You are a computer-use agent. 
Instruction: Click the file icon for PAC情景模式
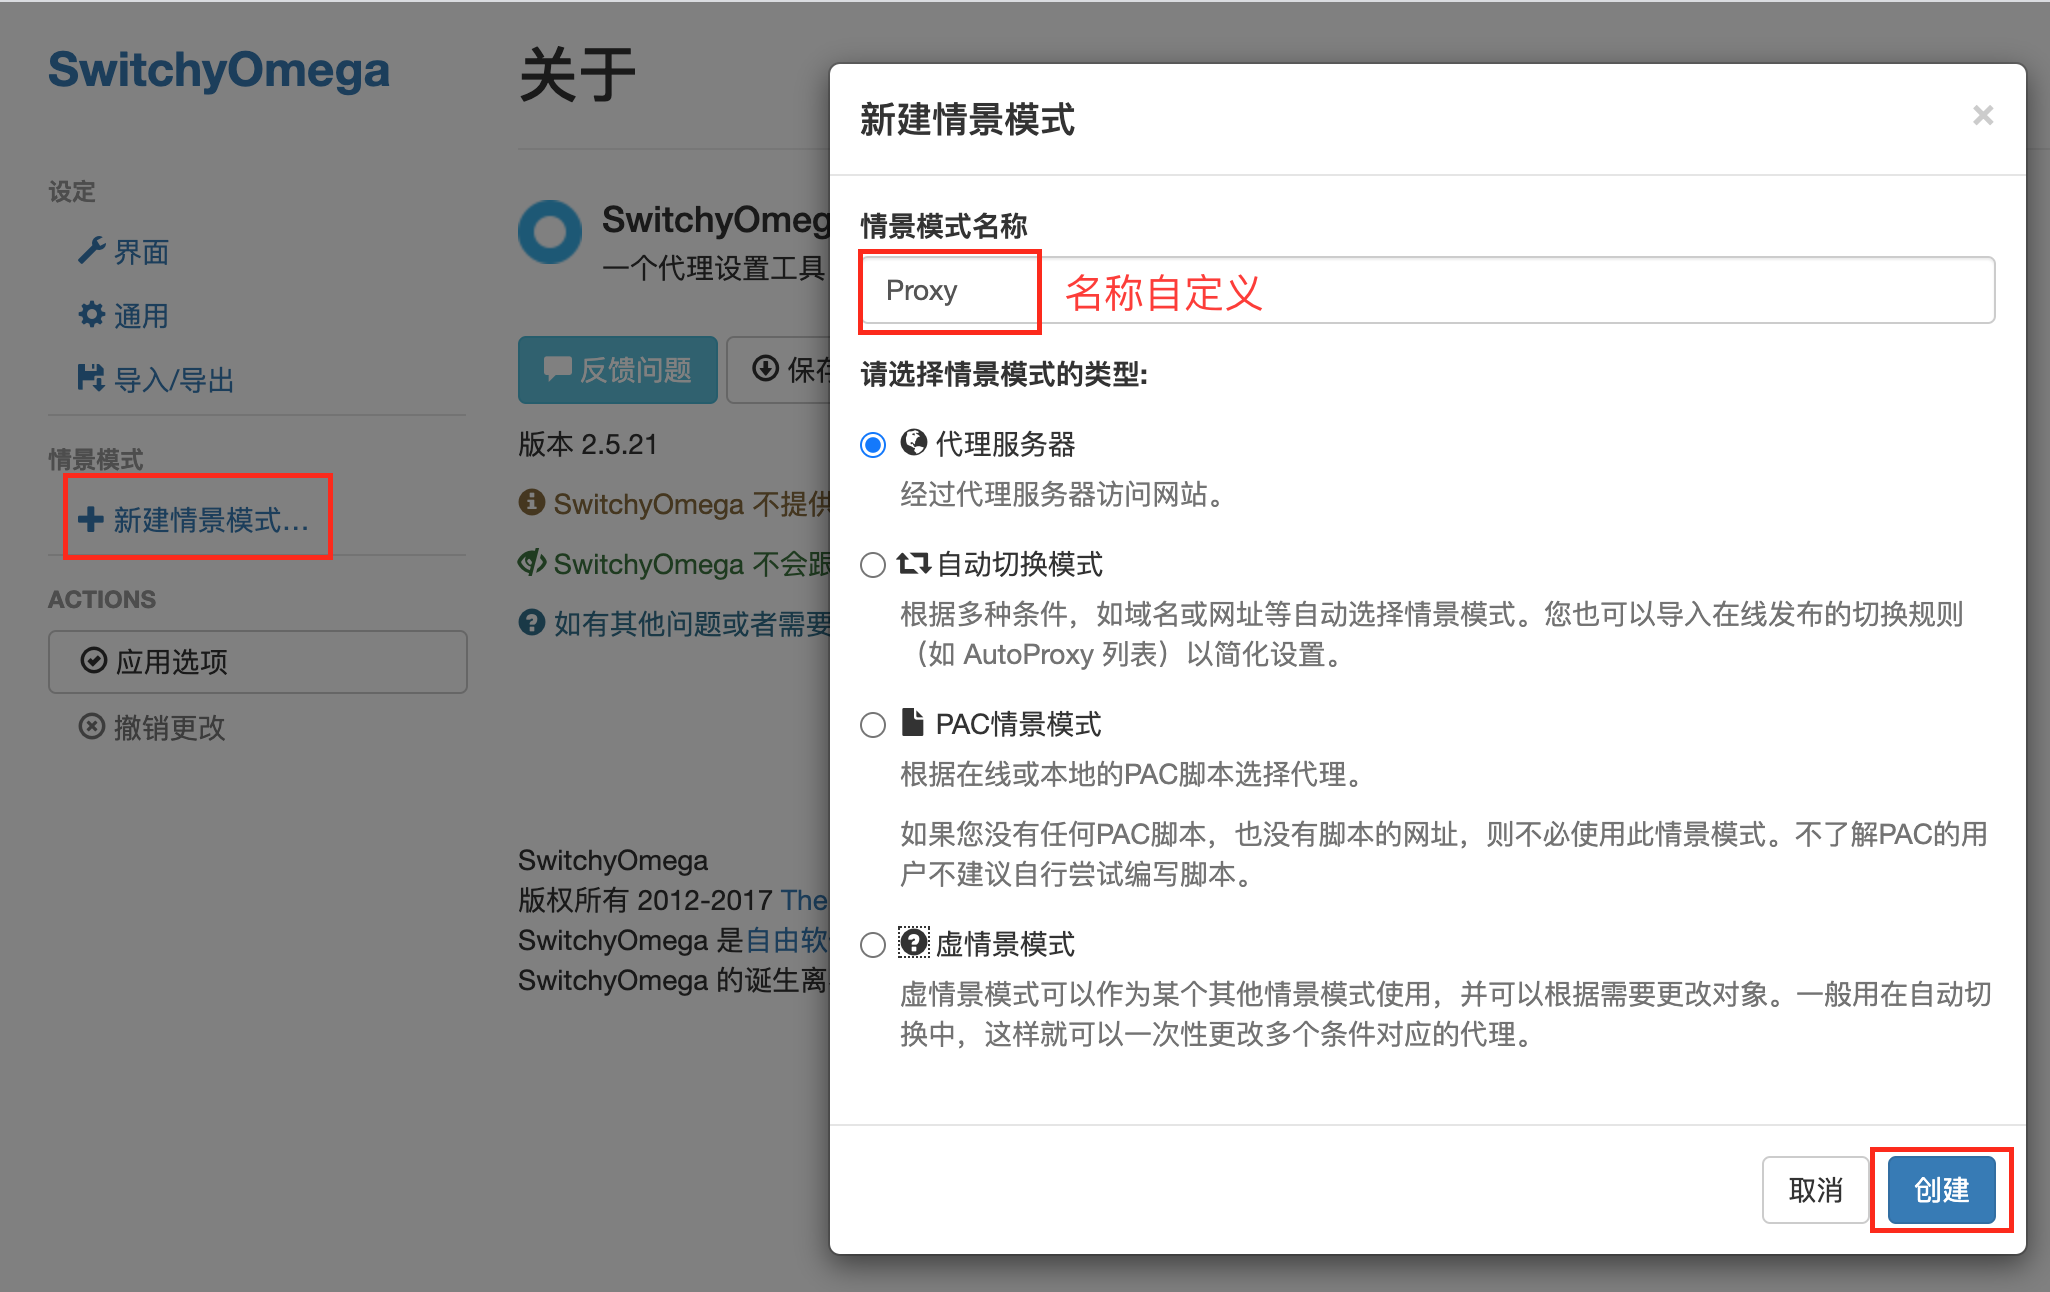coord(912,721)
